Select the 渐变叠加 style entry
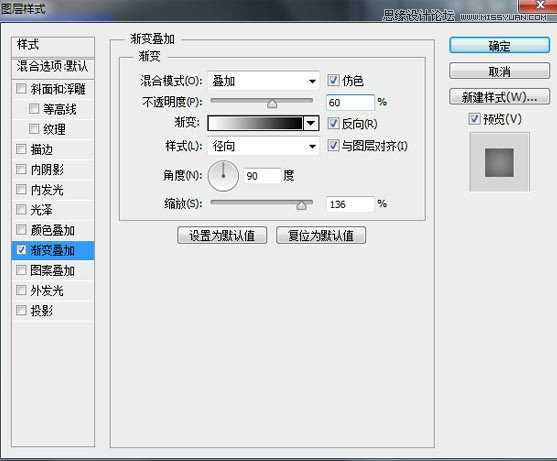This screenshot has width=557, height=461. 52,250
